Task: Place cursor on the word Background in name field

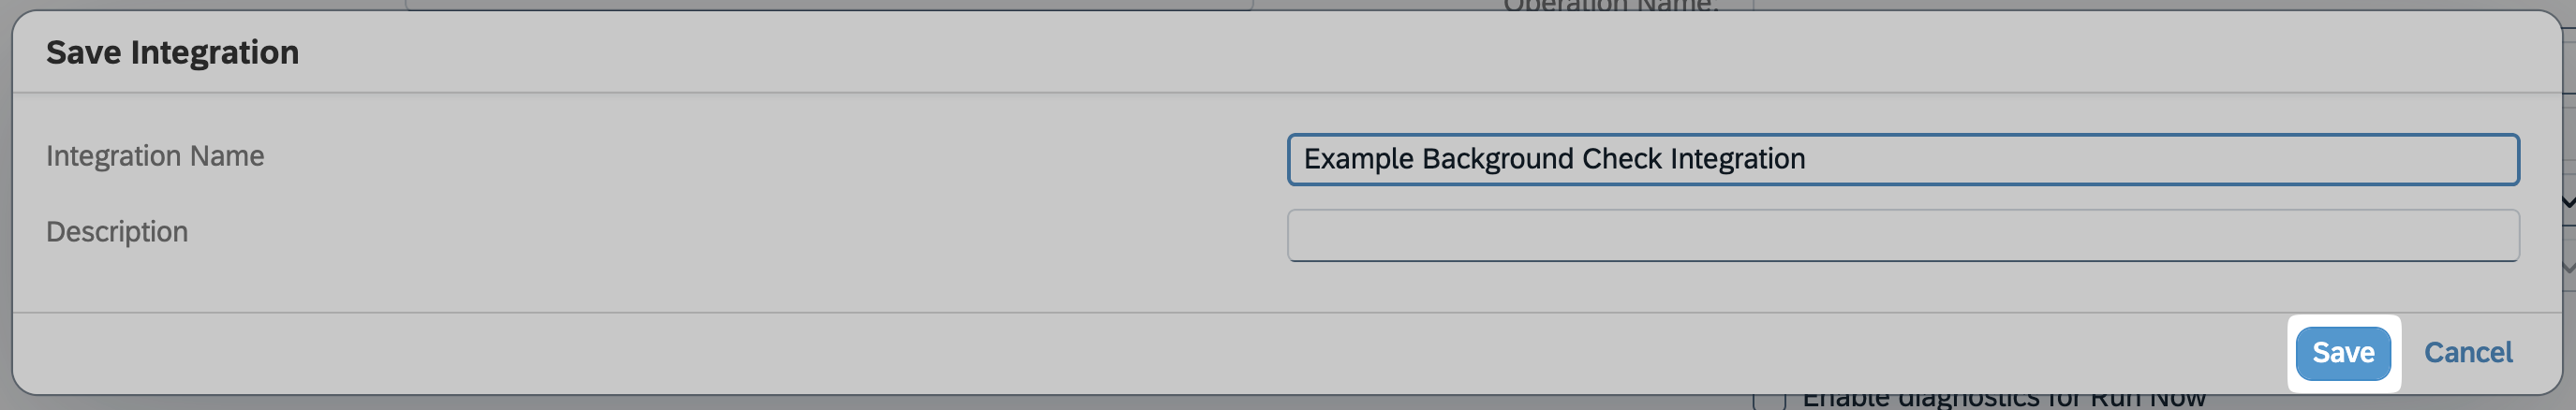Action: tap(1498, 159)
